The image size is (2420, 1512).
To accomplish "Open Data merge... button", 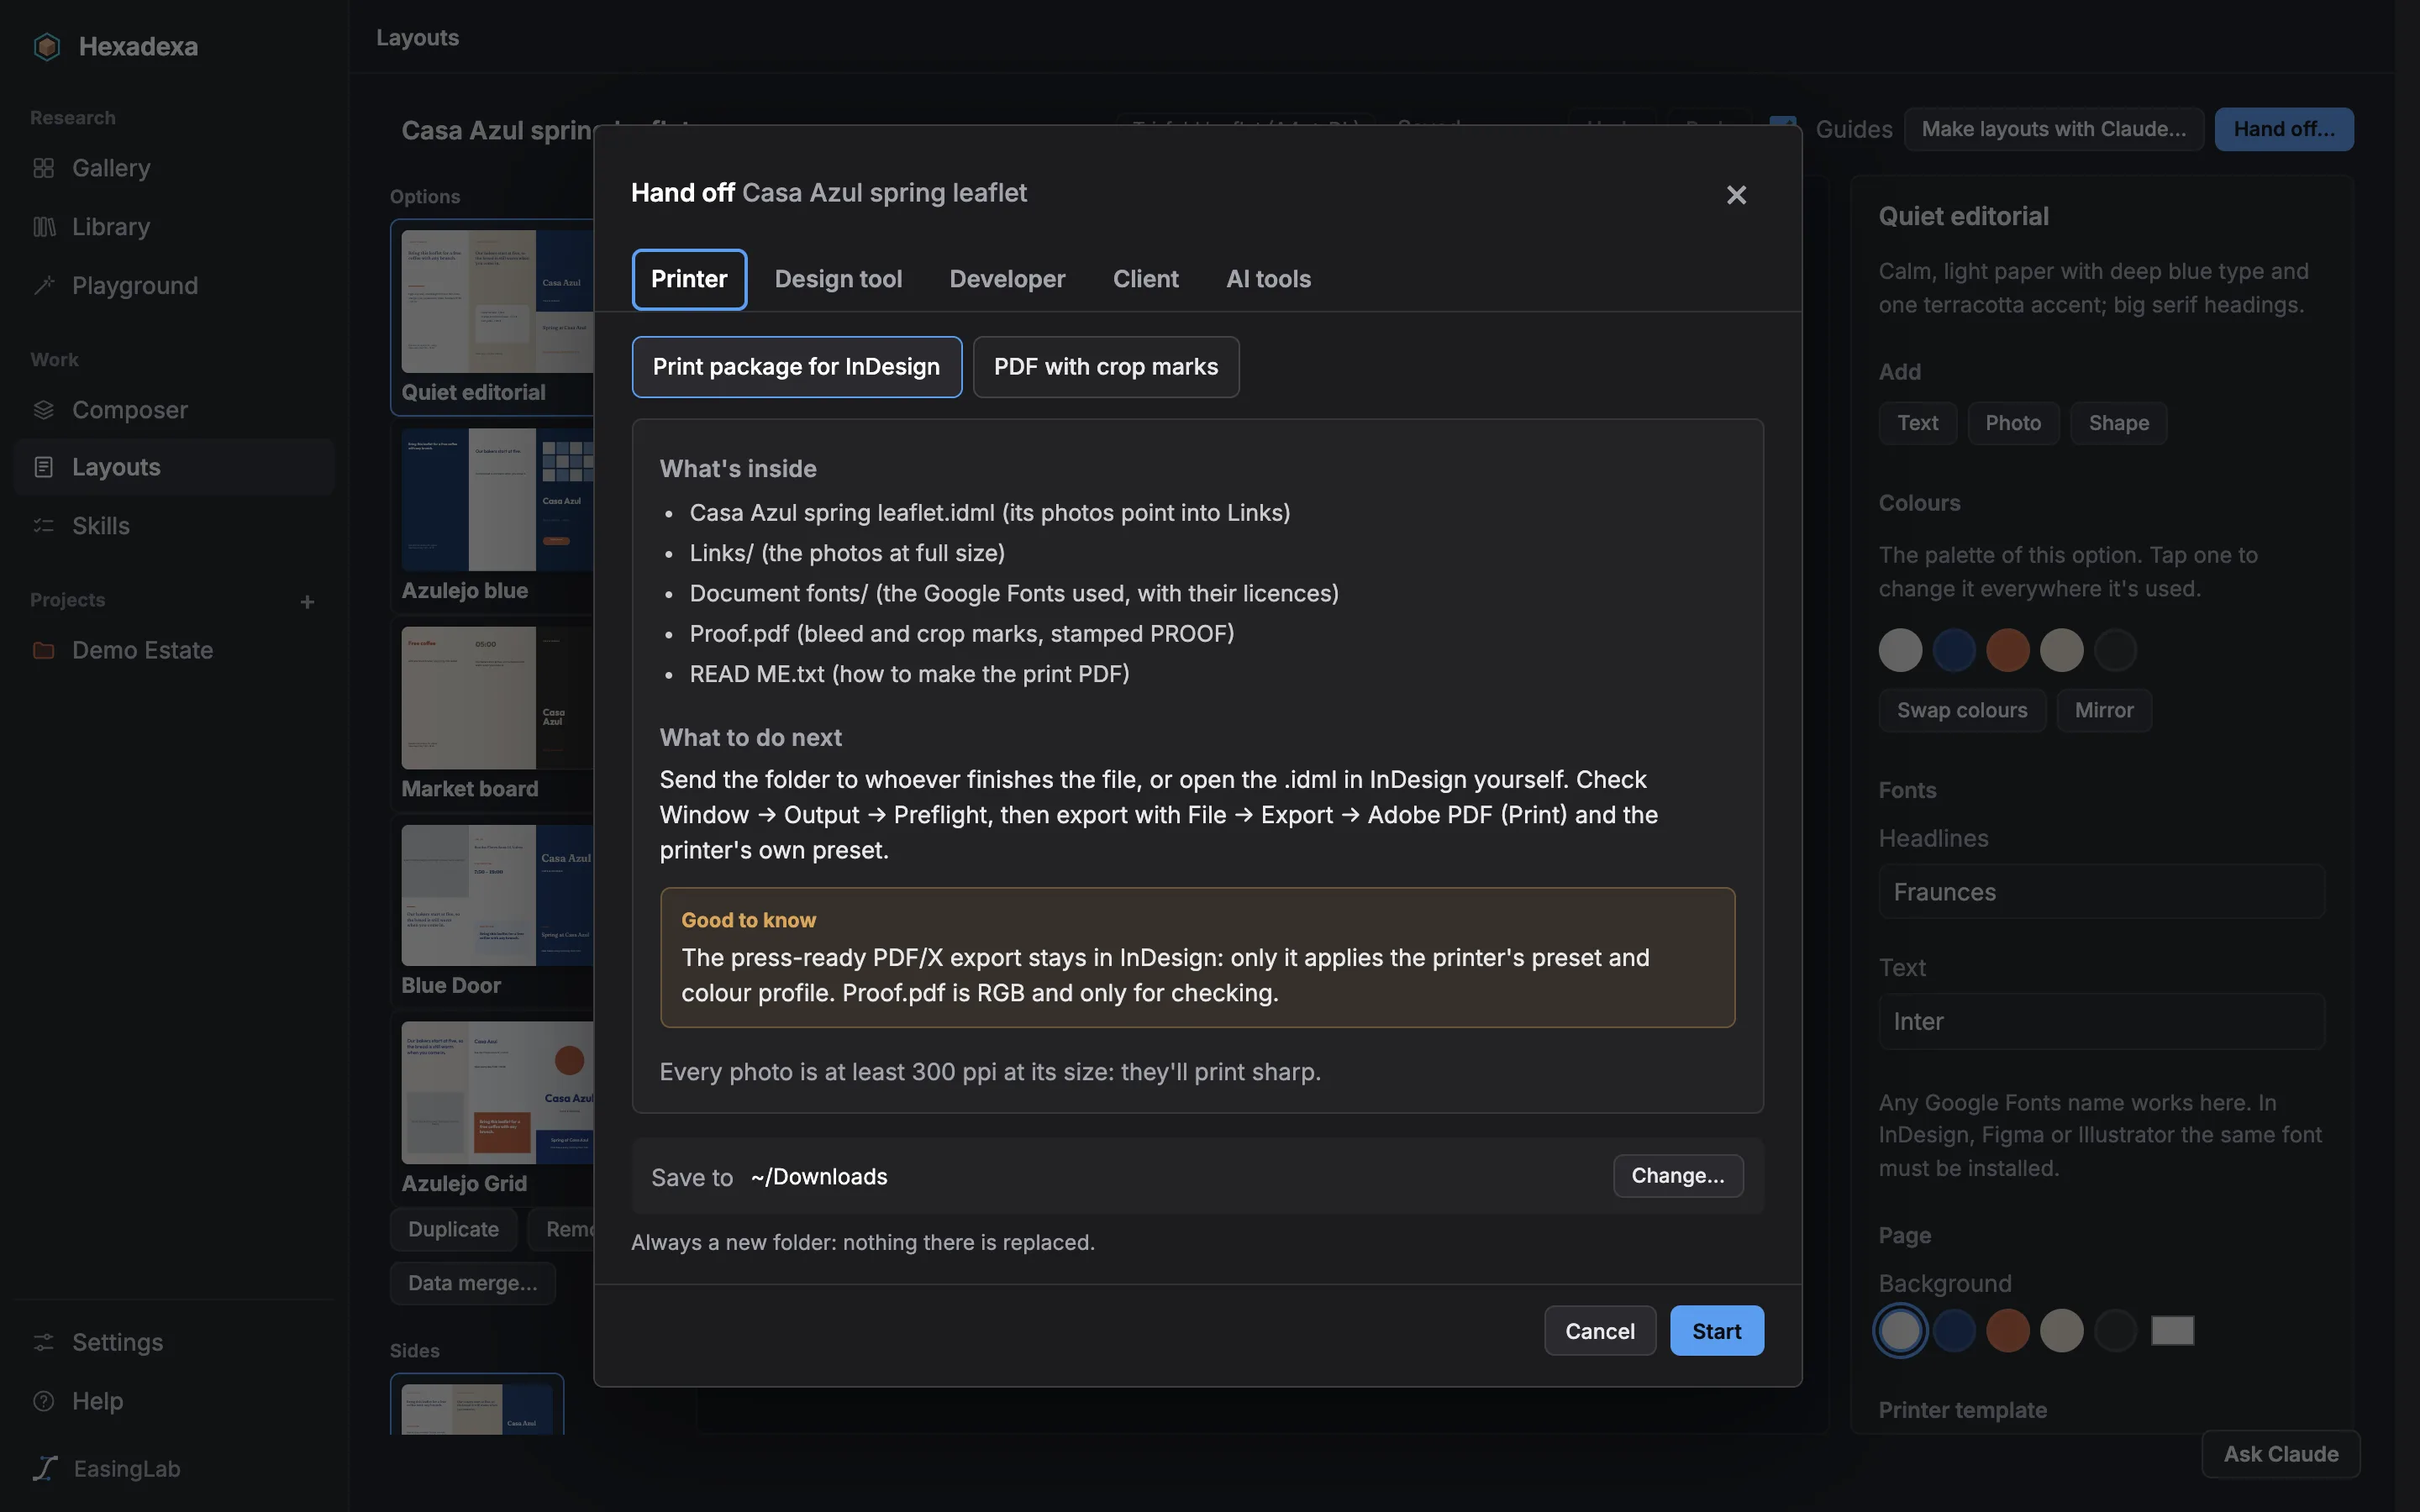I will click(x=472, y=1283).
